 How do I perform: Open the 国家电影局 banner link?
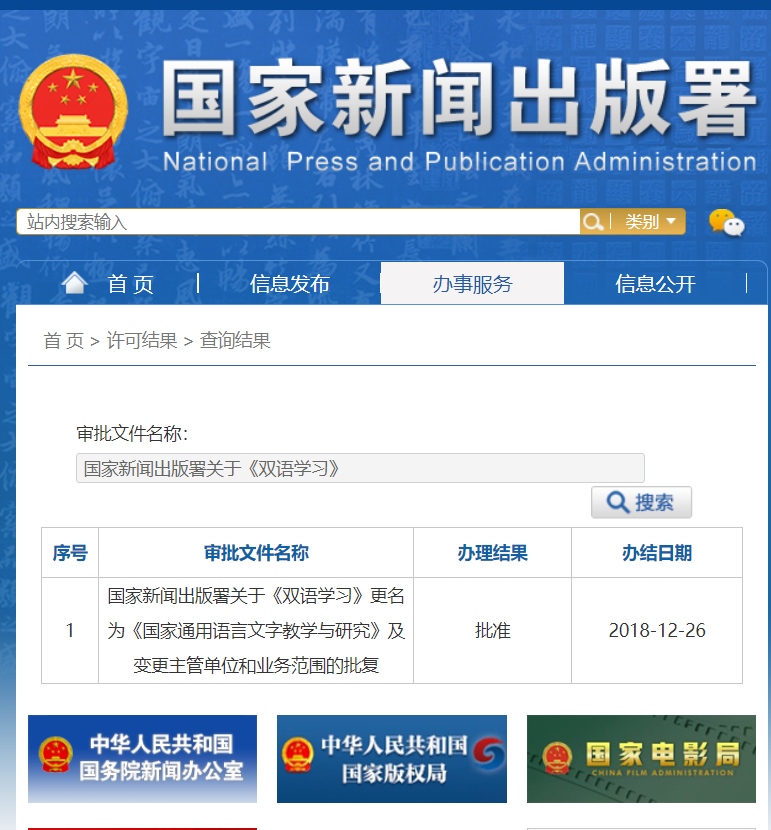click(x=641, y=759)
